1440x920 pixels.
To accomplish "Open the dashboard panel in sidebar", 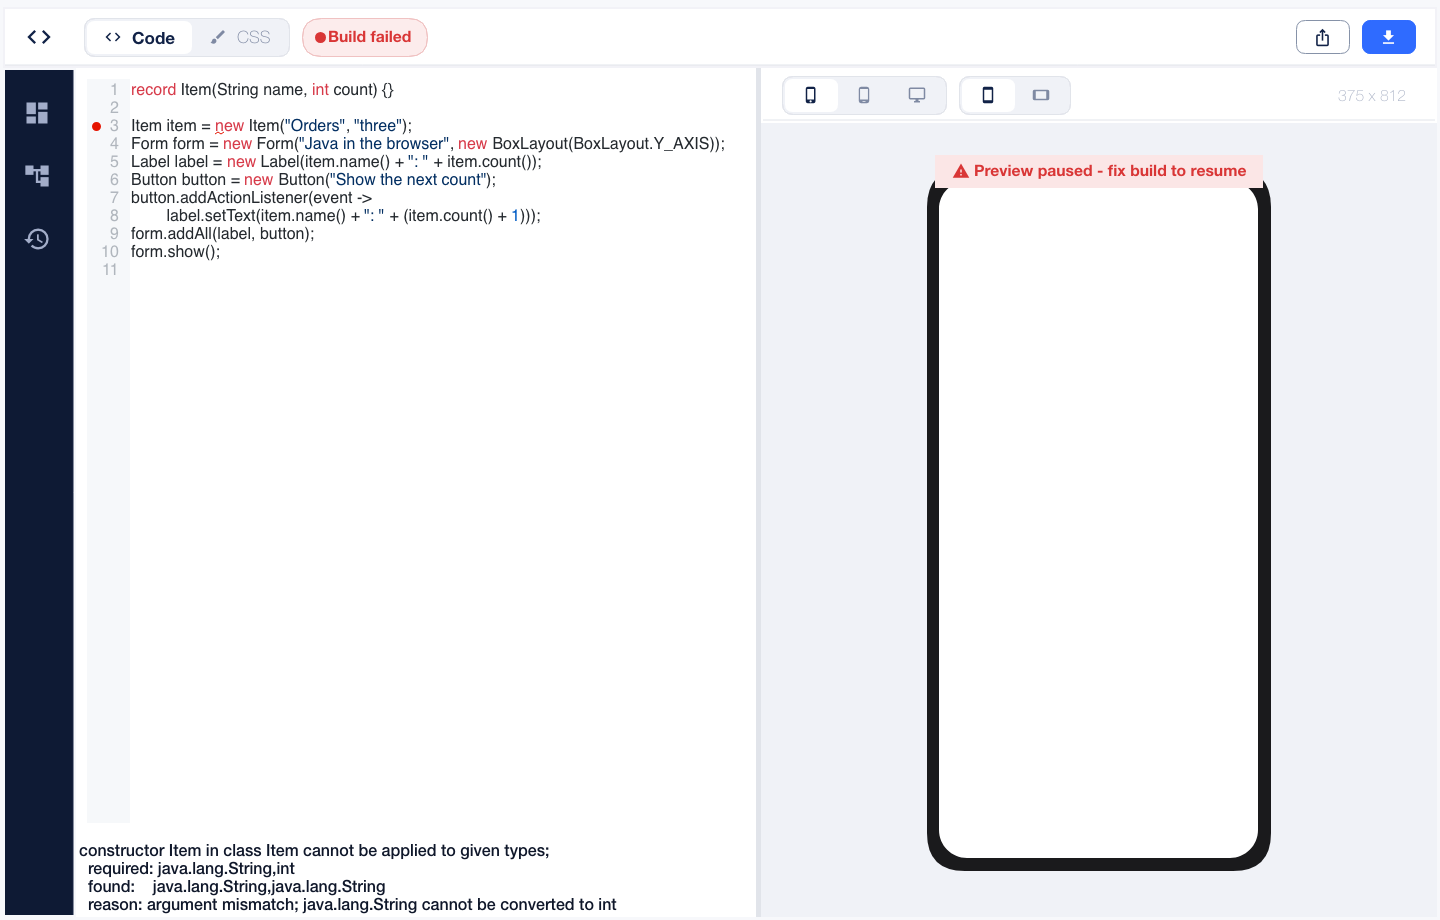I will coord(37,113).
